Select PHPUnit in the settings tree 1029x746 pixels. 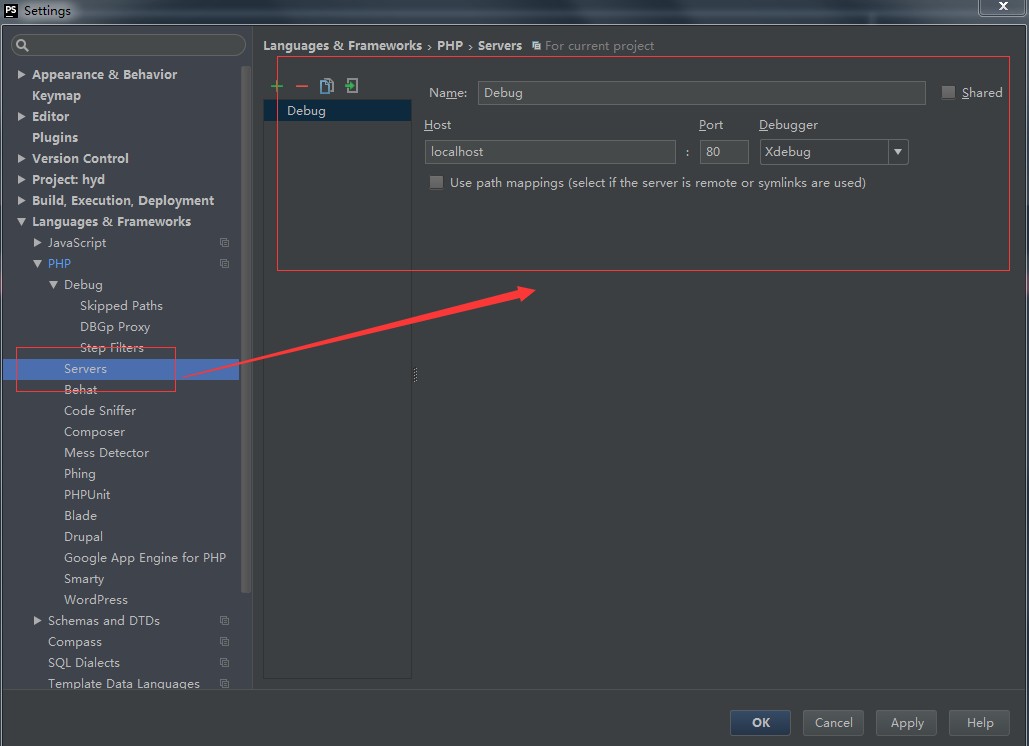click(x=87, y=495)
